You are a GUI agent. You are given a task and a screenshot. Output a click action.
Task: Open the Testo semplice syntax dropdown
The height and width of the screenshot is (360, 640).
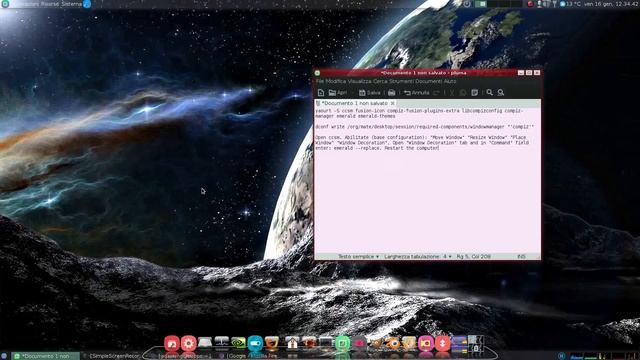coord(358,256)
